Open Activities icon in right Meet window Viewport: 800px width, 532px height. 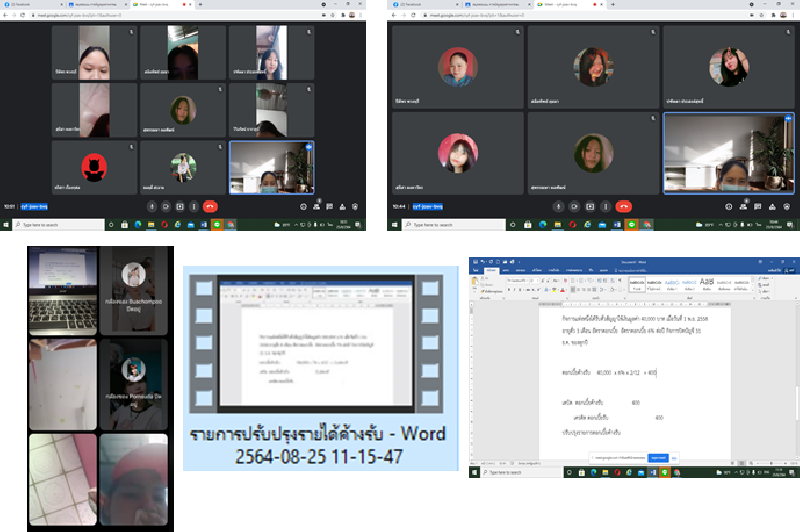tap(771, 206)
